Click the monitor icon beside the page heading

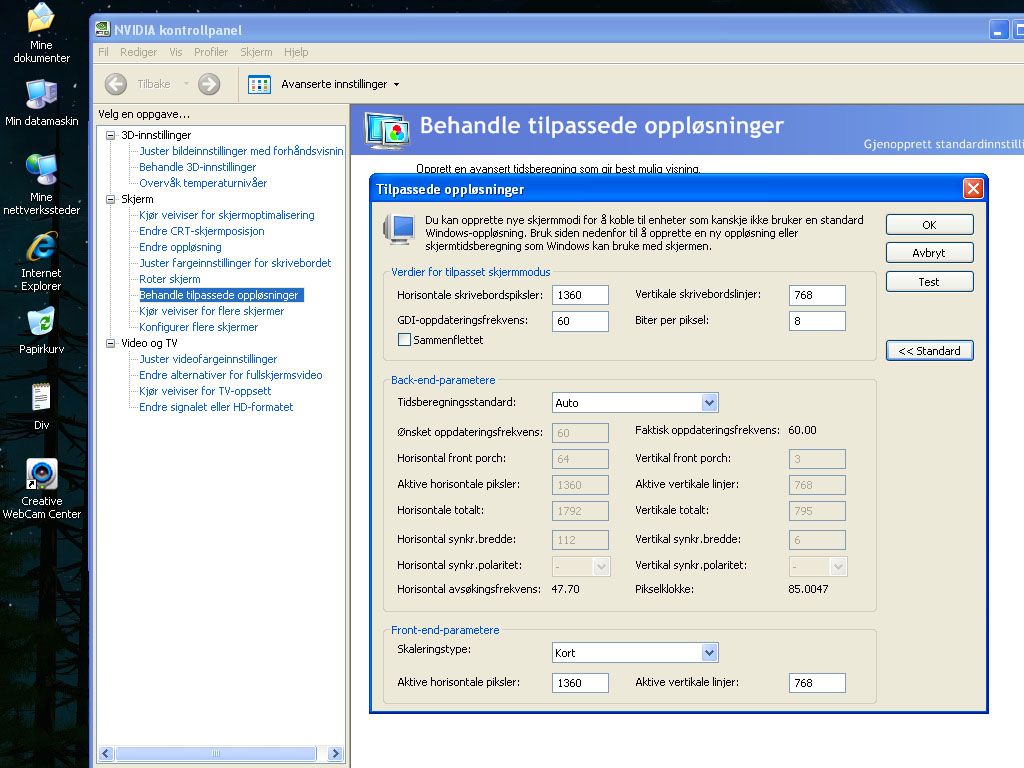click(387, 130)
